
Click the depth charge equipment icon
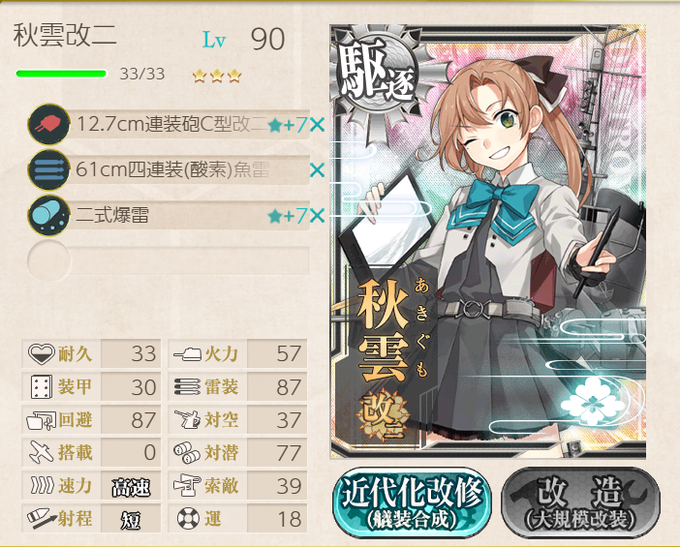click(49, 216)
